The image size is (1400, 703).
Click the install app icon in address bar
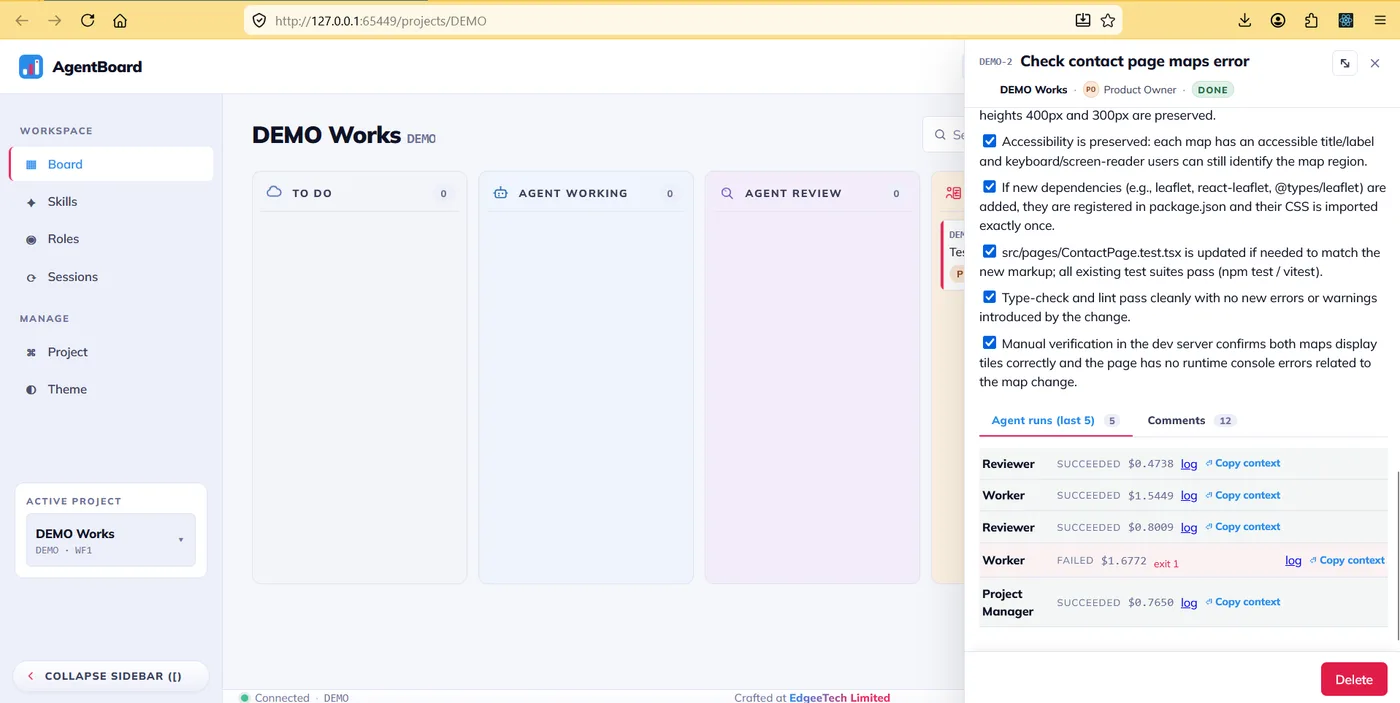[1083, 20]
